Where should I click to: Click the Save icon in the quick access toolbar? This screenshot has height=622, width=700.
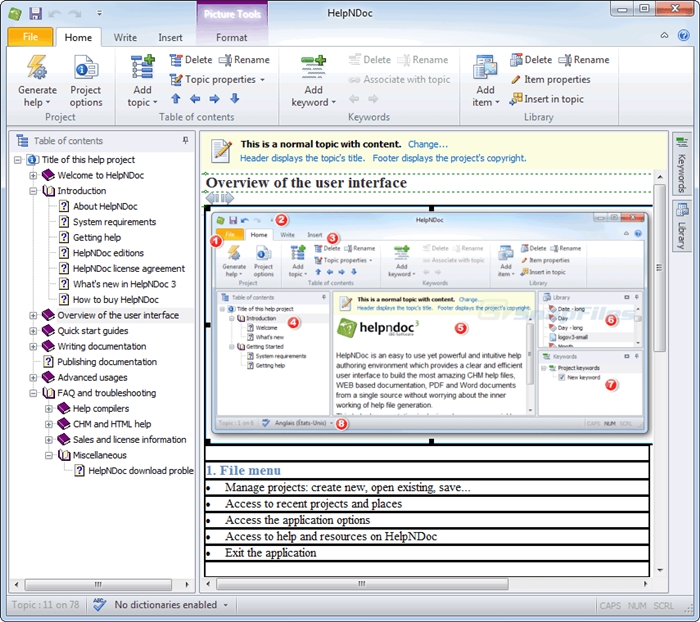tap(35, 13)
